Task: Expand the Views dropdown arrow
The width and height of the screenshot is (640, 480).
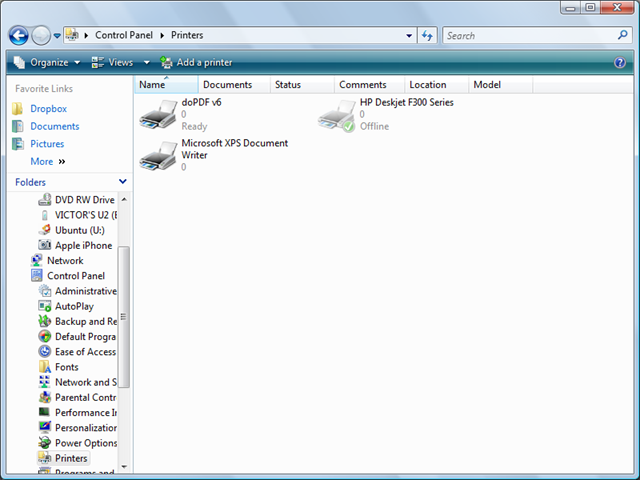Action: 147,62
